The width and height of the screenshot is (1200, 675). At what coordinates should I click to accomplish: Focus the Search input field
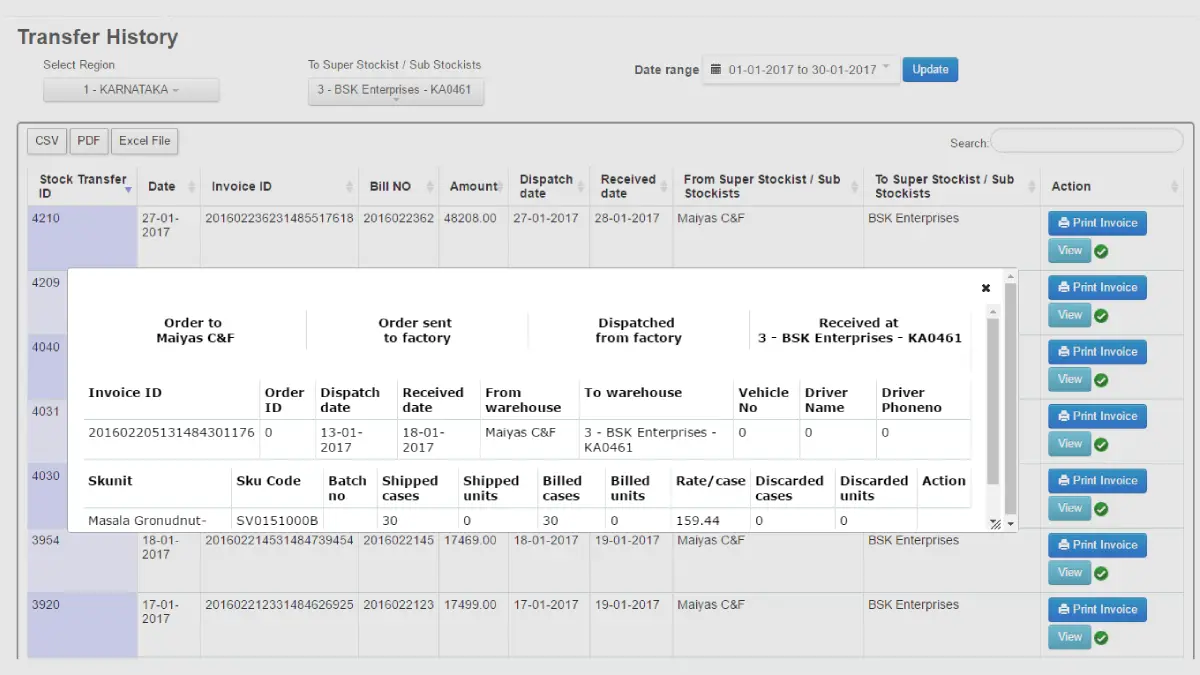(x=1087, y=141)
